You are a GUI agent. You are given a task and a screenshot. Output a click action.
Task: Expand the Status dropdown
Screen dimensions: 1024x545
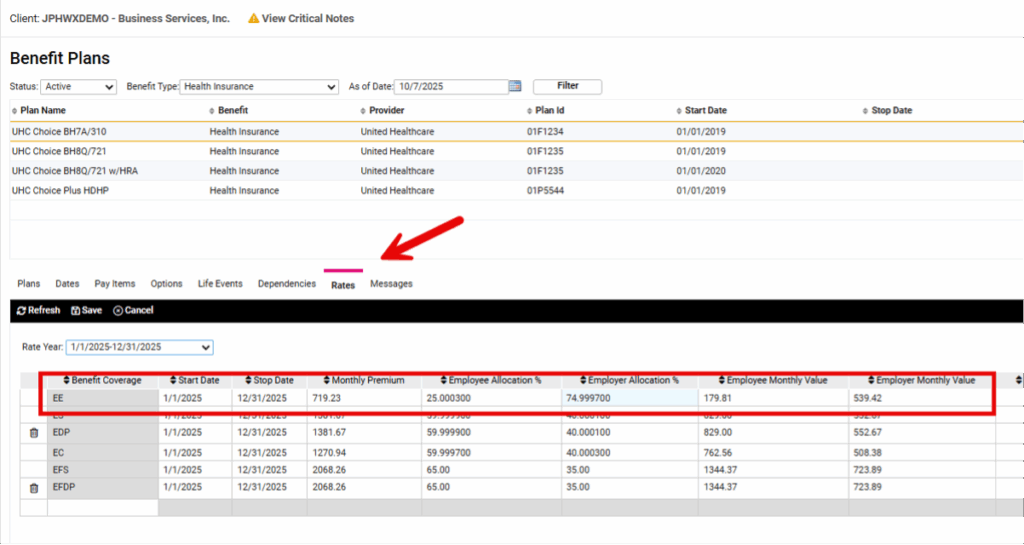coord(78,87)
